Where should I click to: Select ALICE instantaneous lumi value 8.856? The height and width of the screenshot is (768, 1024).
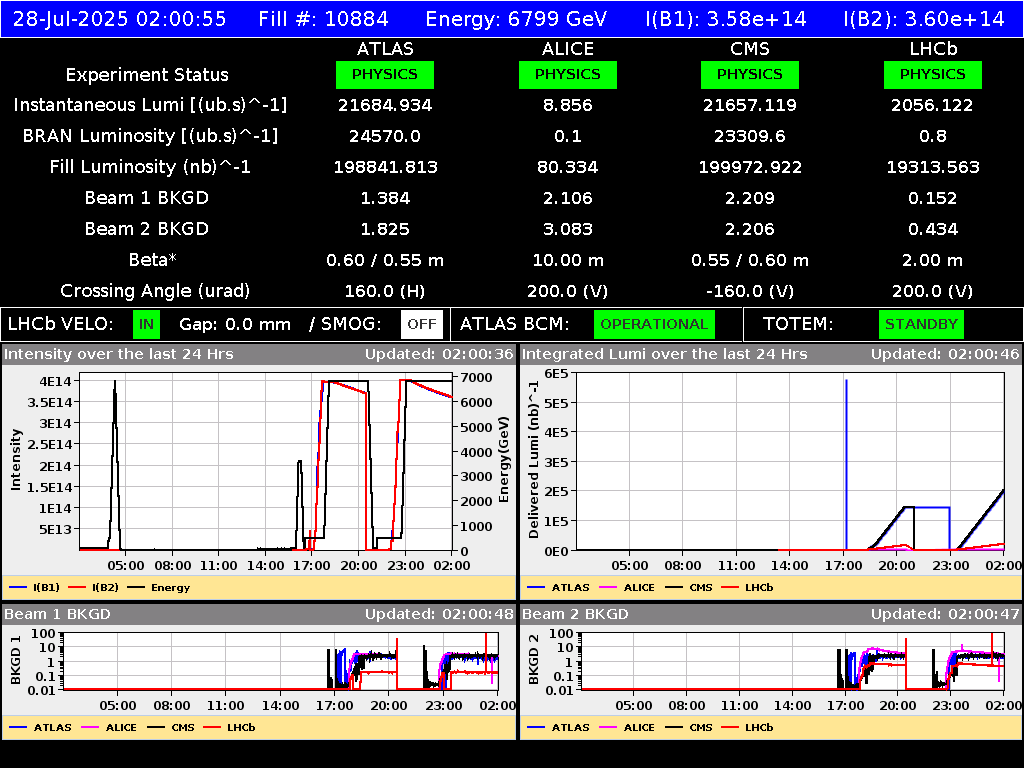[x=568, y=105]
